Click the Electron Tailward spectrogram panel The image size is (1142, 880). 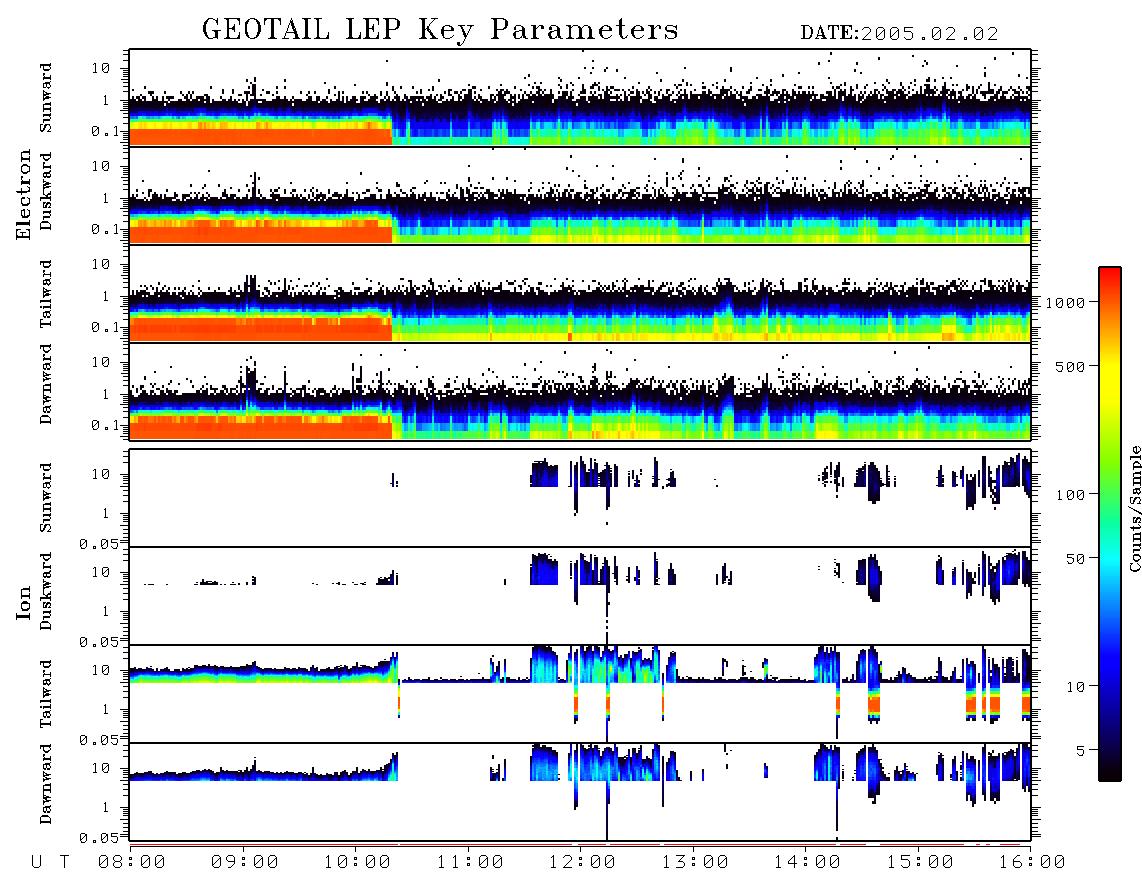[580, 294]
